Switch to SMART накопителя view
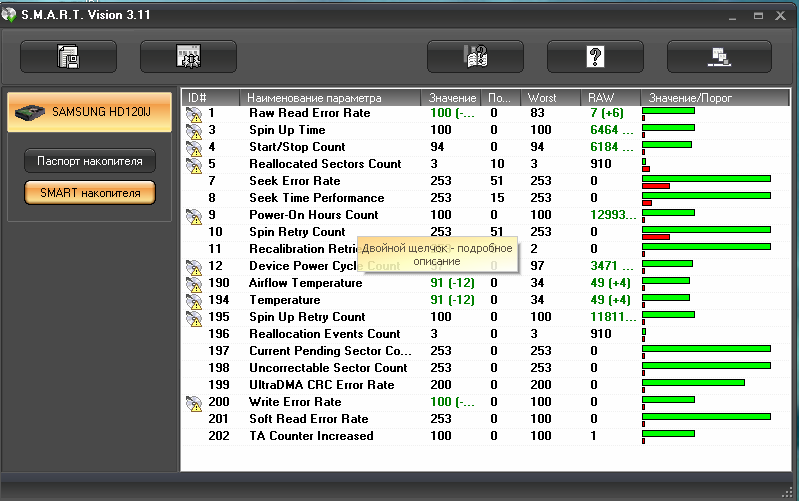The height and width of the screenshot is (501, 799). point(90,192)
